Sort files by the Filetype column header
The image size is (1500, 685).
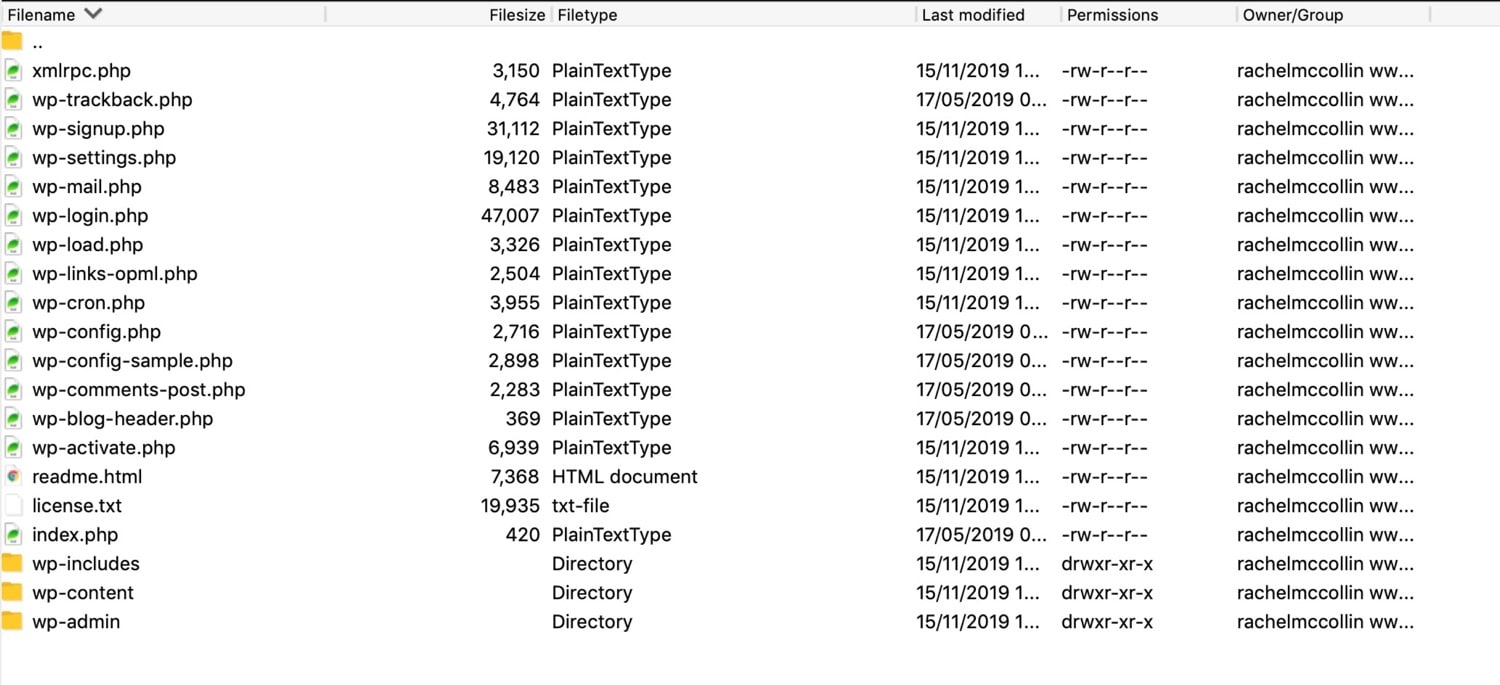click(x=587, y=14)
